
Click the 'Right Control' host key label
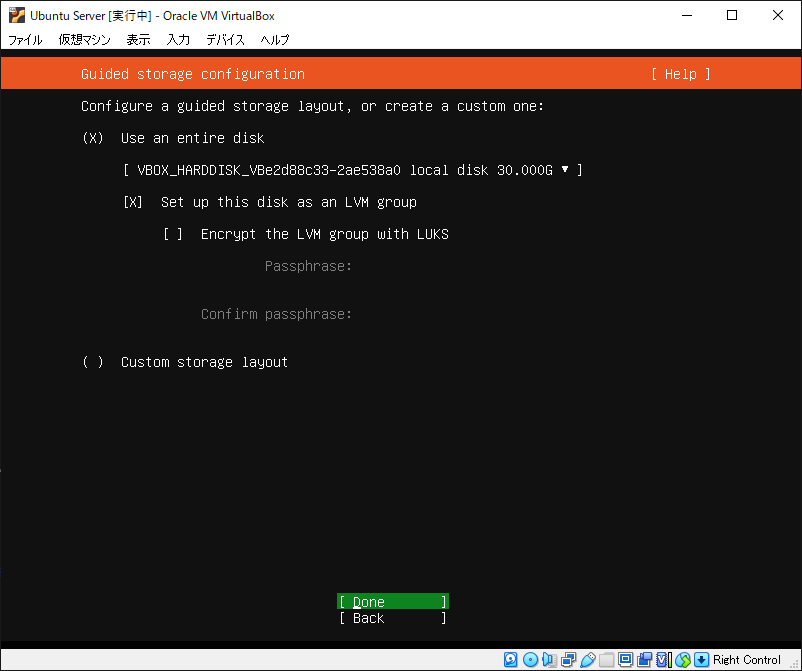click(746, 660)
